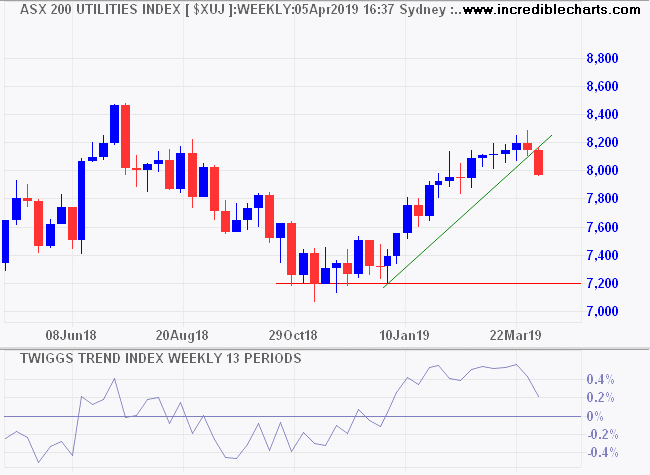Viewport: 650px width, 475px height.
Task: Select the 7,600 price axis label
Action: coord(602,227)
